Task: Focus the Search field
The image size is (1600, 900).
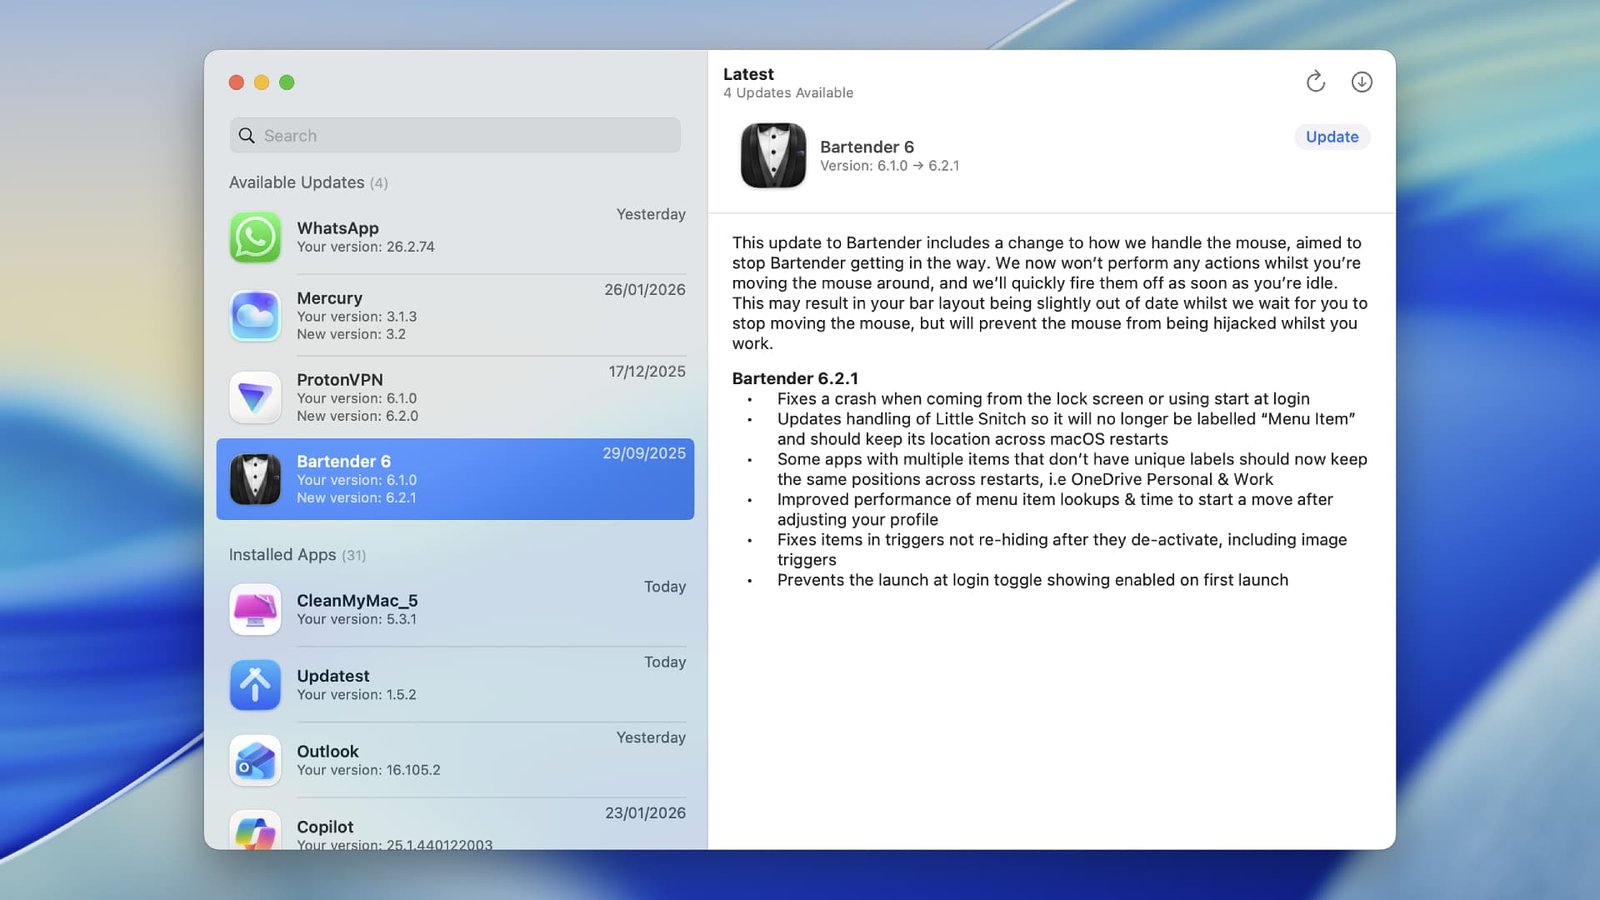Action: [455, 136]
